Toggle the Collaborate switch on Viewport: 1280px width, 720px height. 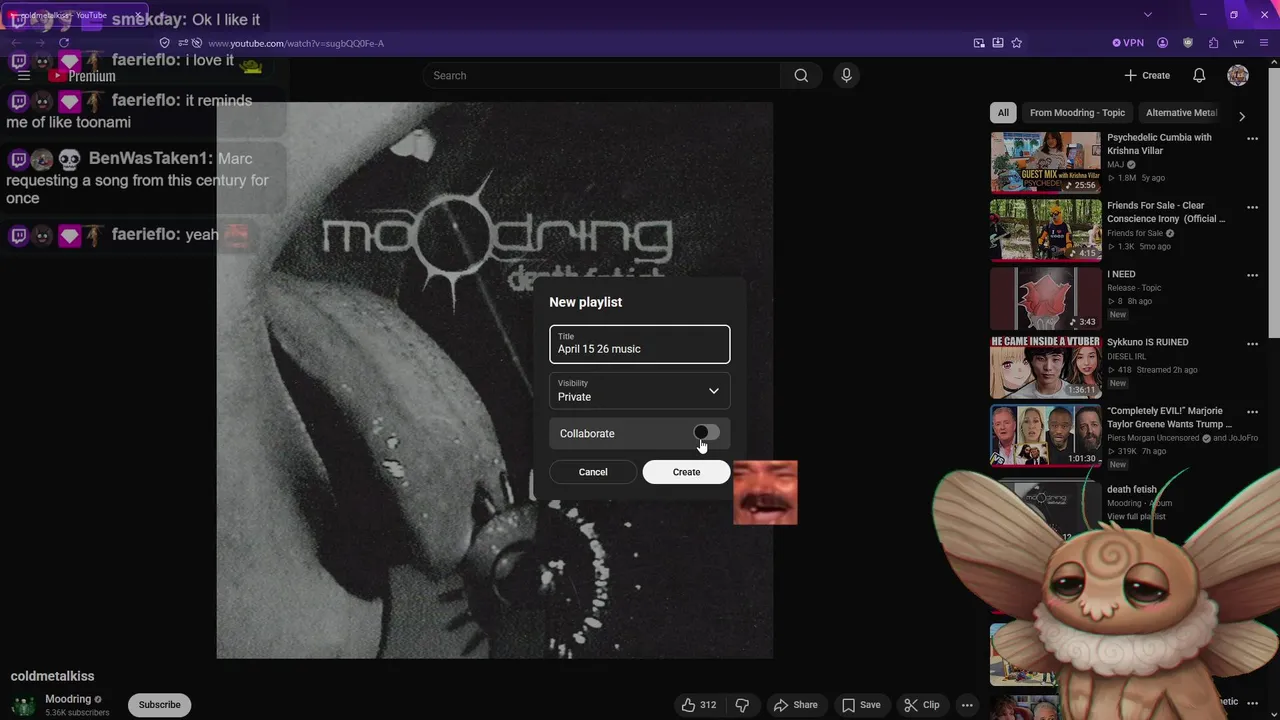[x=706, y=433]
